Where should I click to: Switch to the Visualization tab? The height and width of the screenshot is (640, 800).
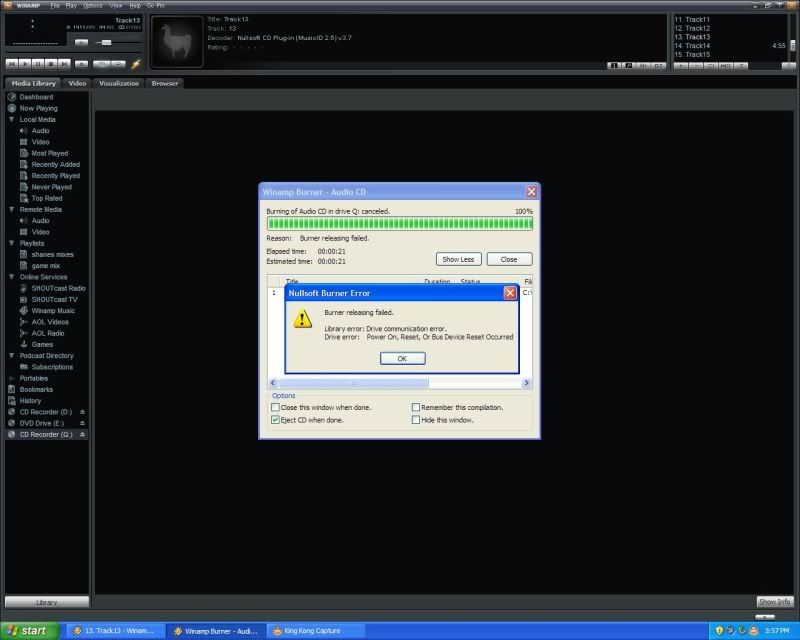[119, 83]
